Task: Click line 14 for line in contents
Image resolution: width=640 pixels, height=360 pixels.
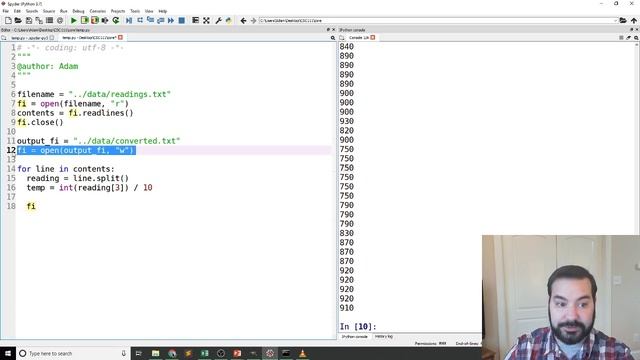Action: click(66, 169)
